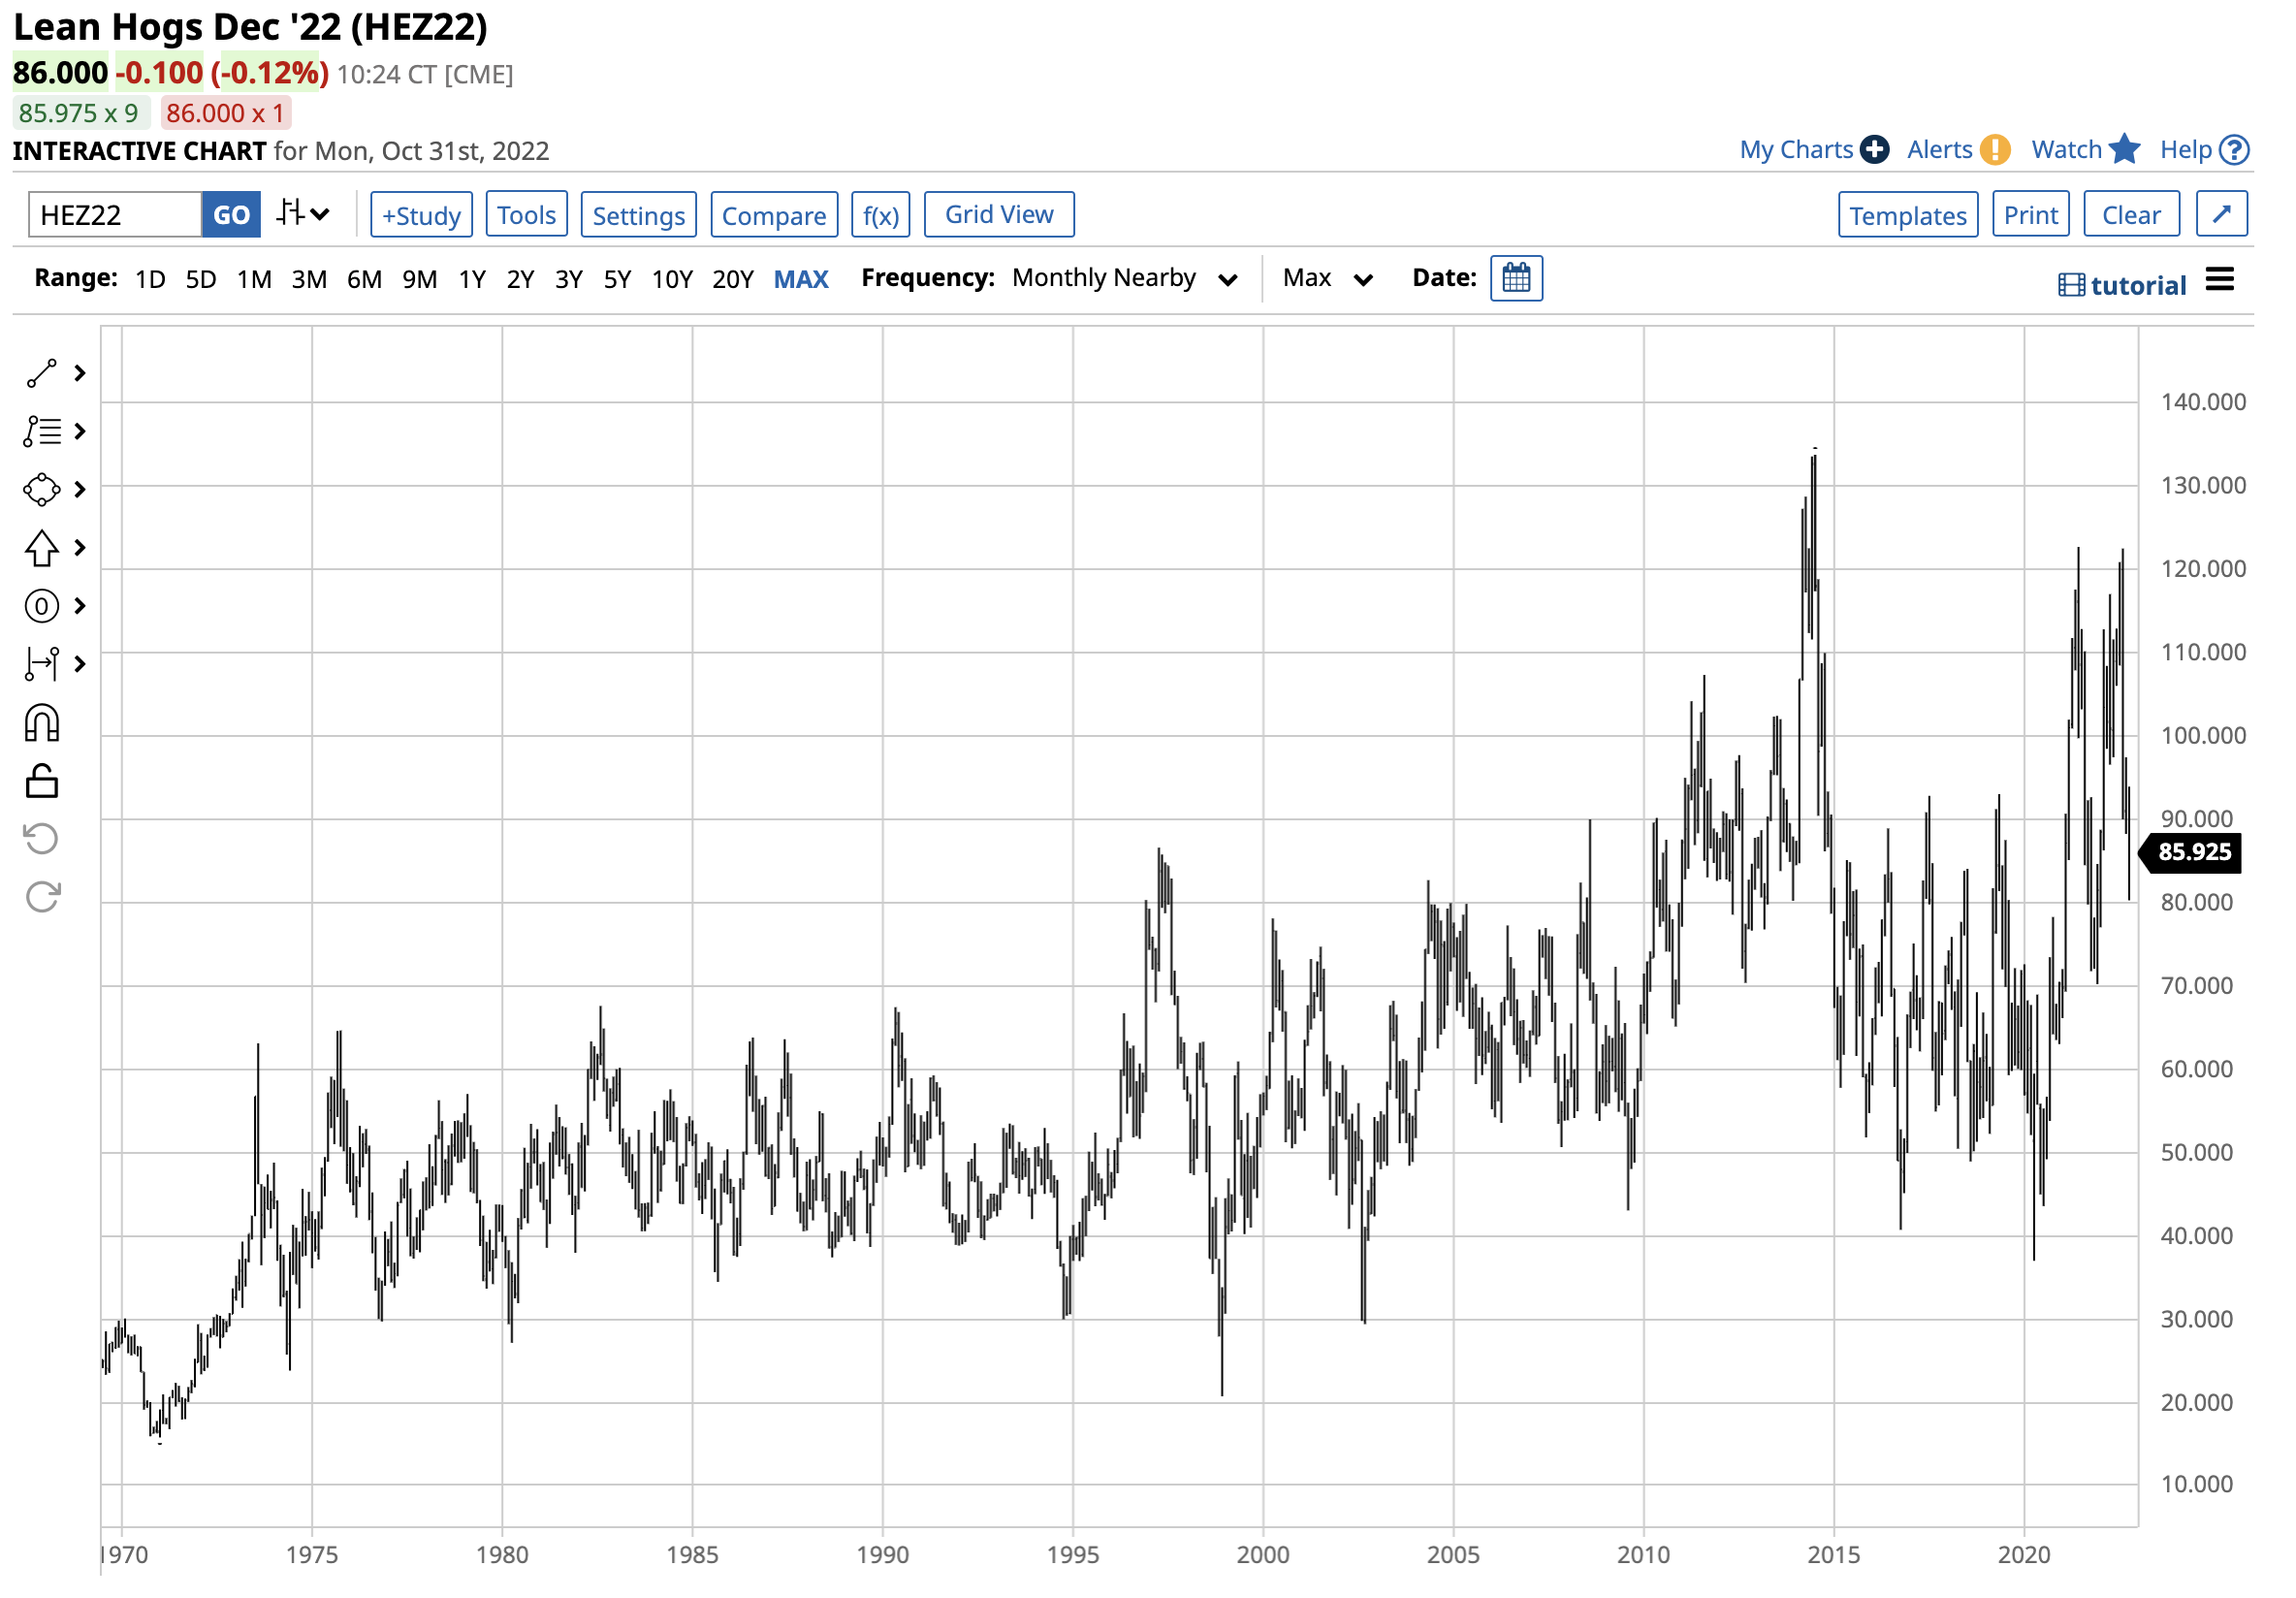
Task: Open the Monthly Nearby frequency dropdown
Action: tap(1124, 279)
